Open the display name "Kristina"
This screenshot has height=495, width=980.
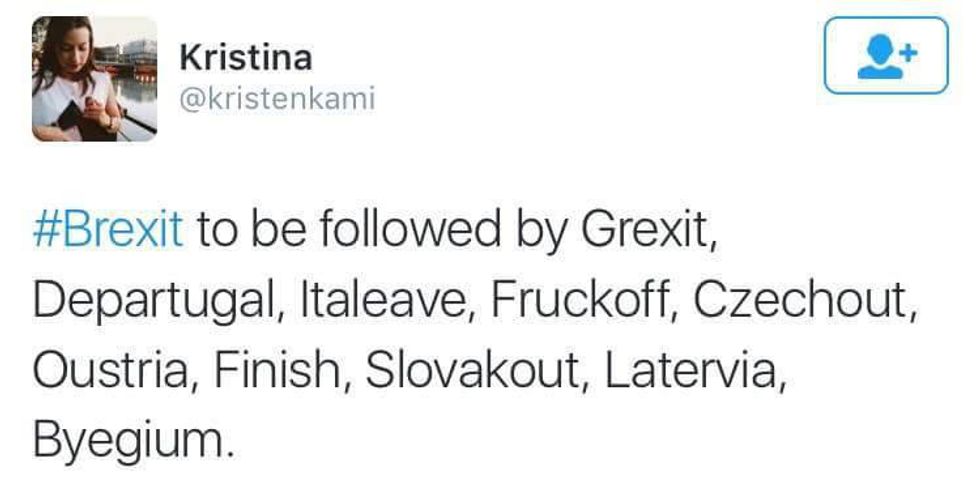pyautogui.click(x=245, y=58)
